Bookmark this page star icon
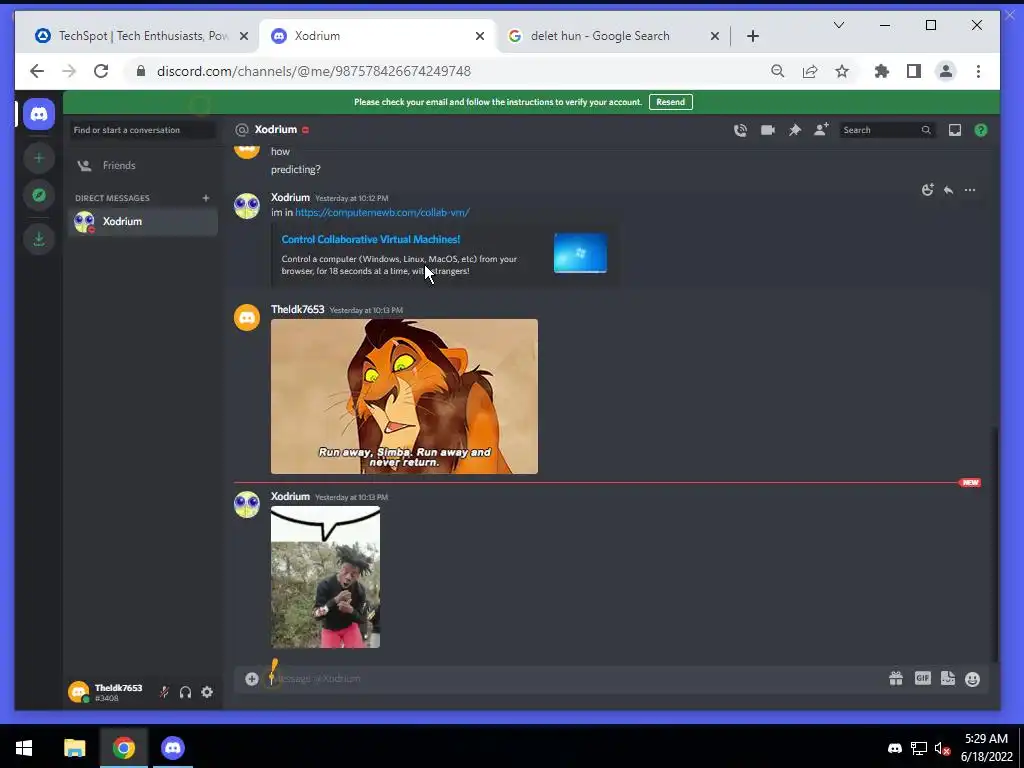Viewport: 1024px width, 768px height. point(842,71)
